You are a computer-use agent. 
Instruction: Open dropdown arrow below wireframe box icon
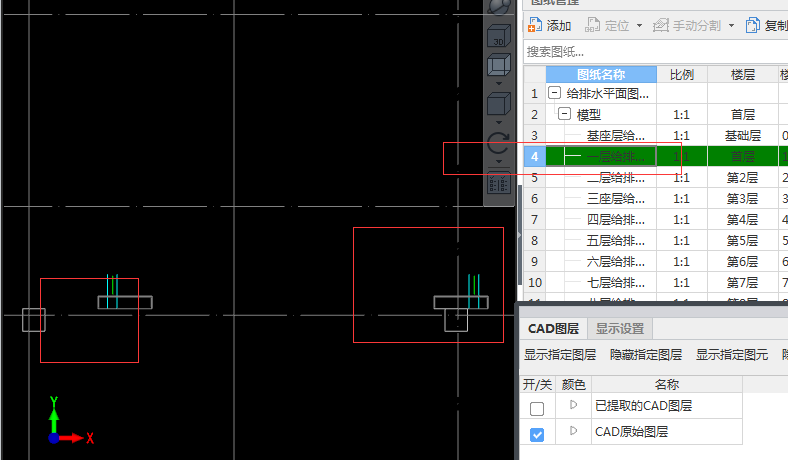click(499, 83)
